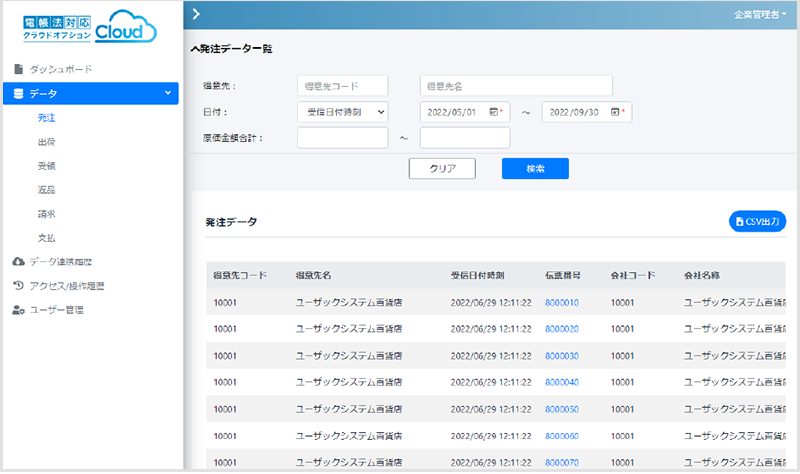Open ユーザー管理 page

click(x=57, y=310)
